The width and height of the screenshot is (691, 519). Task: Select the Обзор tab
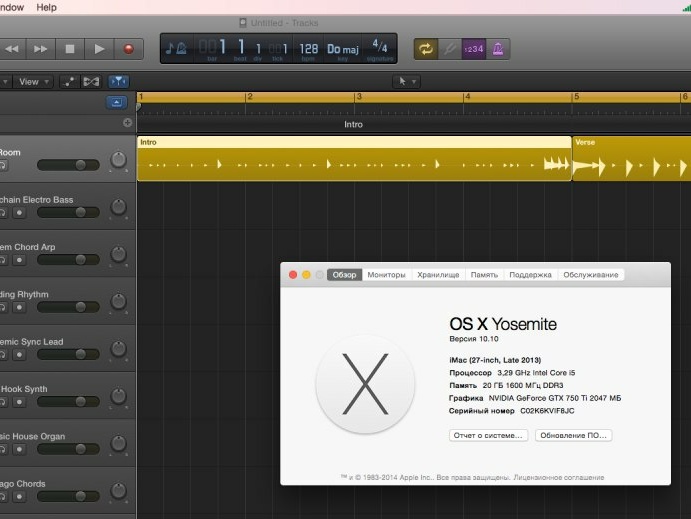(x=345, y=275)
